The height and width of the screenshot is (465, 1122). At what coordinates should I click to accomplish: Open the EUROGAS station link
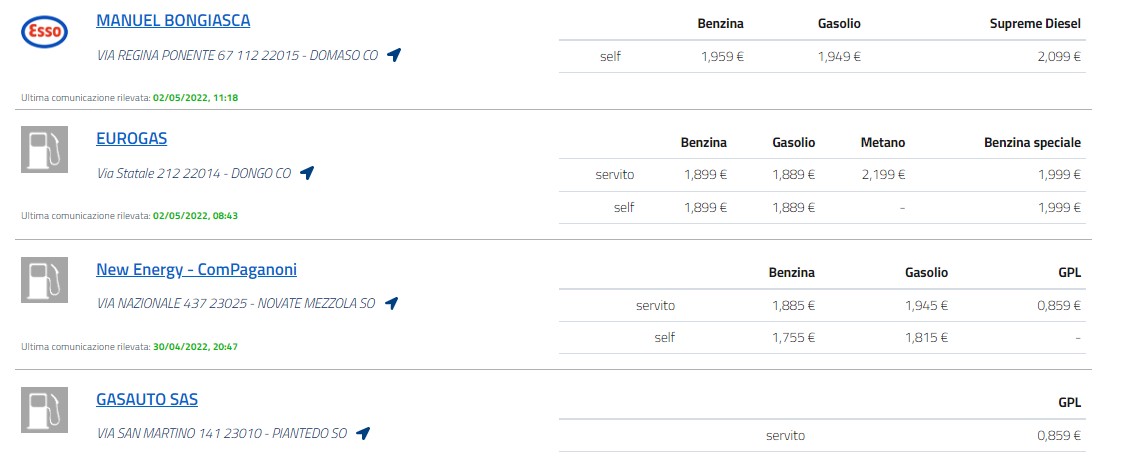click(132, 139)
